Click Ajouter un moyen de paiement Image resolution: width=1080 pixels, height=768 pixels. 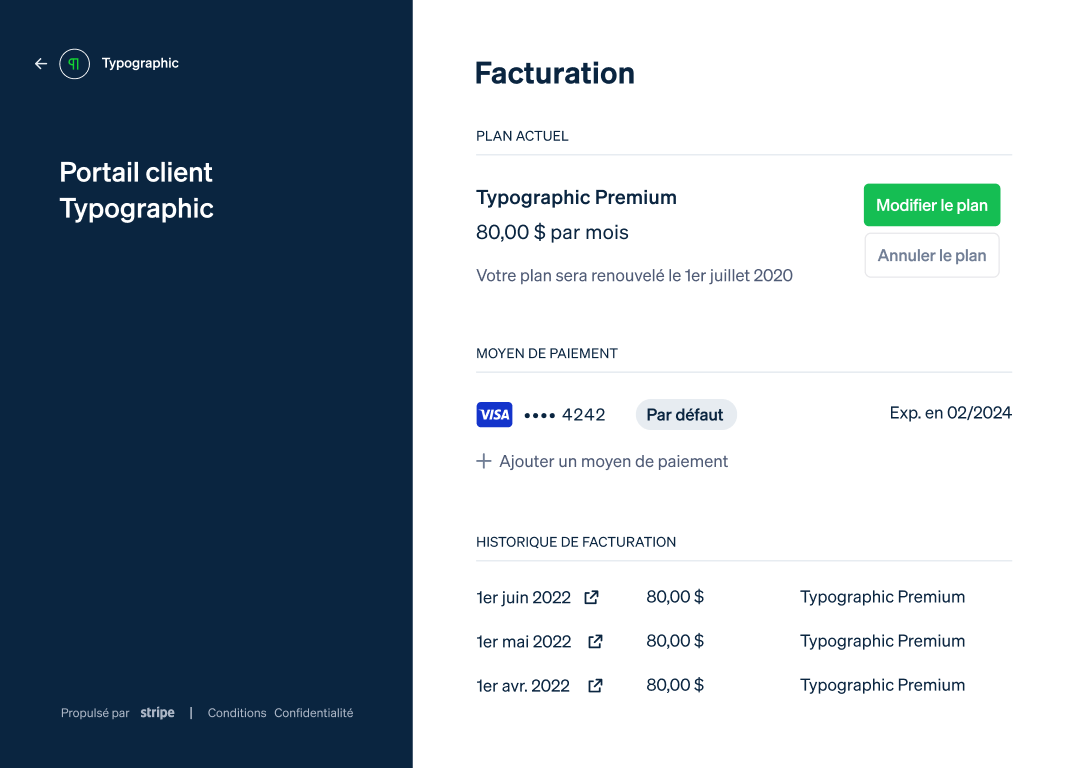pos(613,461)
